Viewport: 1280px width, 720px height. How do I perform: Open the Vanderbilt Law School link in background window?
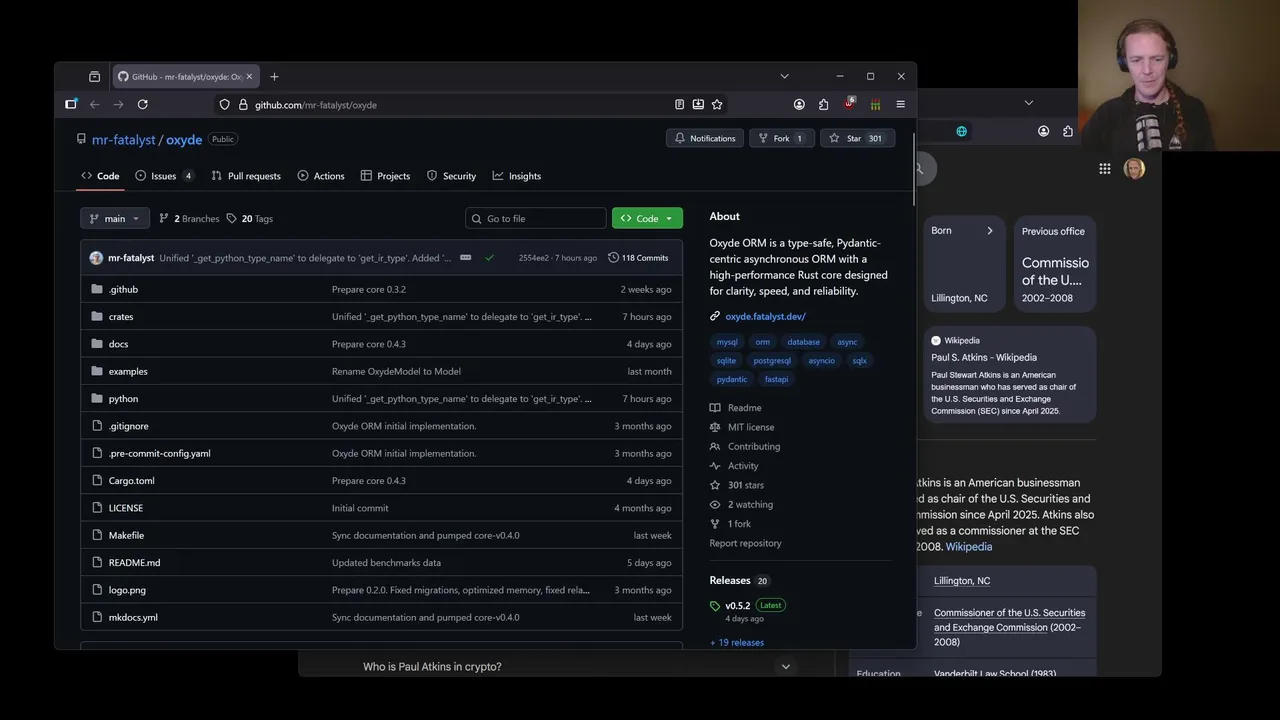coord(995,673)
